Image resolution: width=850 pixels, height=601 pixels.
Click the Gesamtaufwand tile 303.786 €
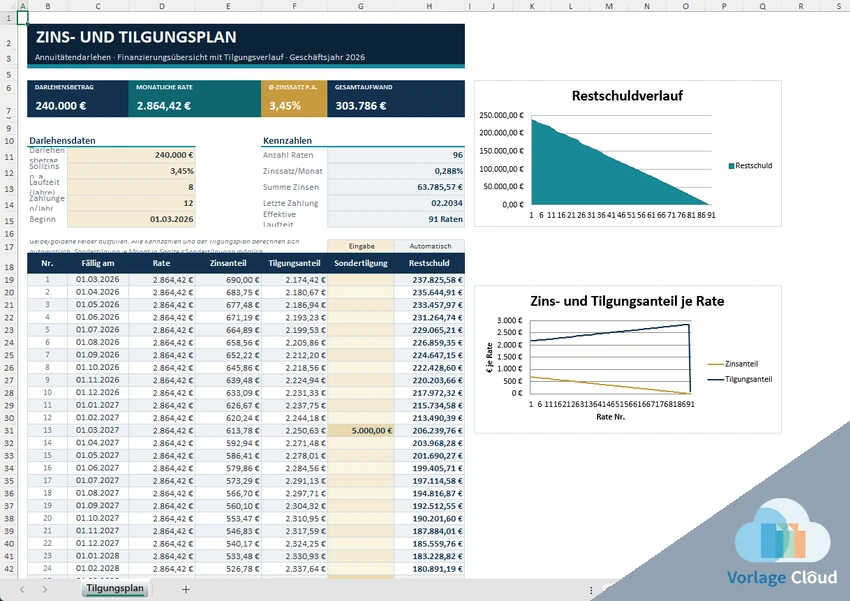coord(396,99)
